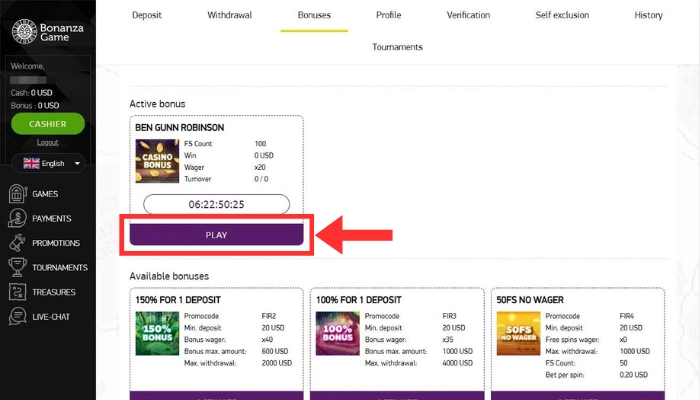
Task: Click the purple PLAY button
Action: coord(217,235)
